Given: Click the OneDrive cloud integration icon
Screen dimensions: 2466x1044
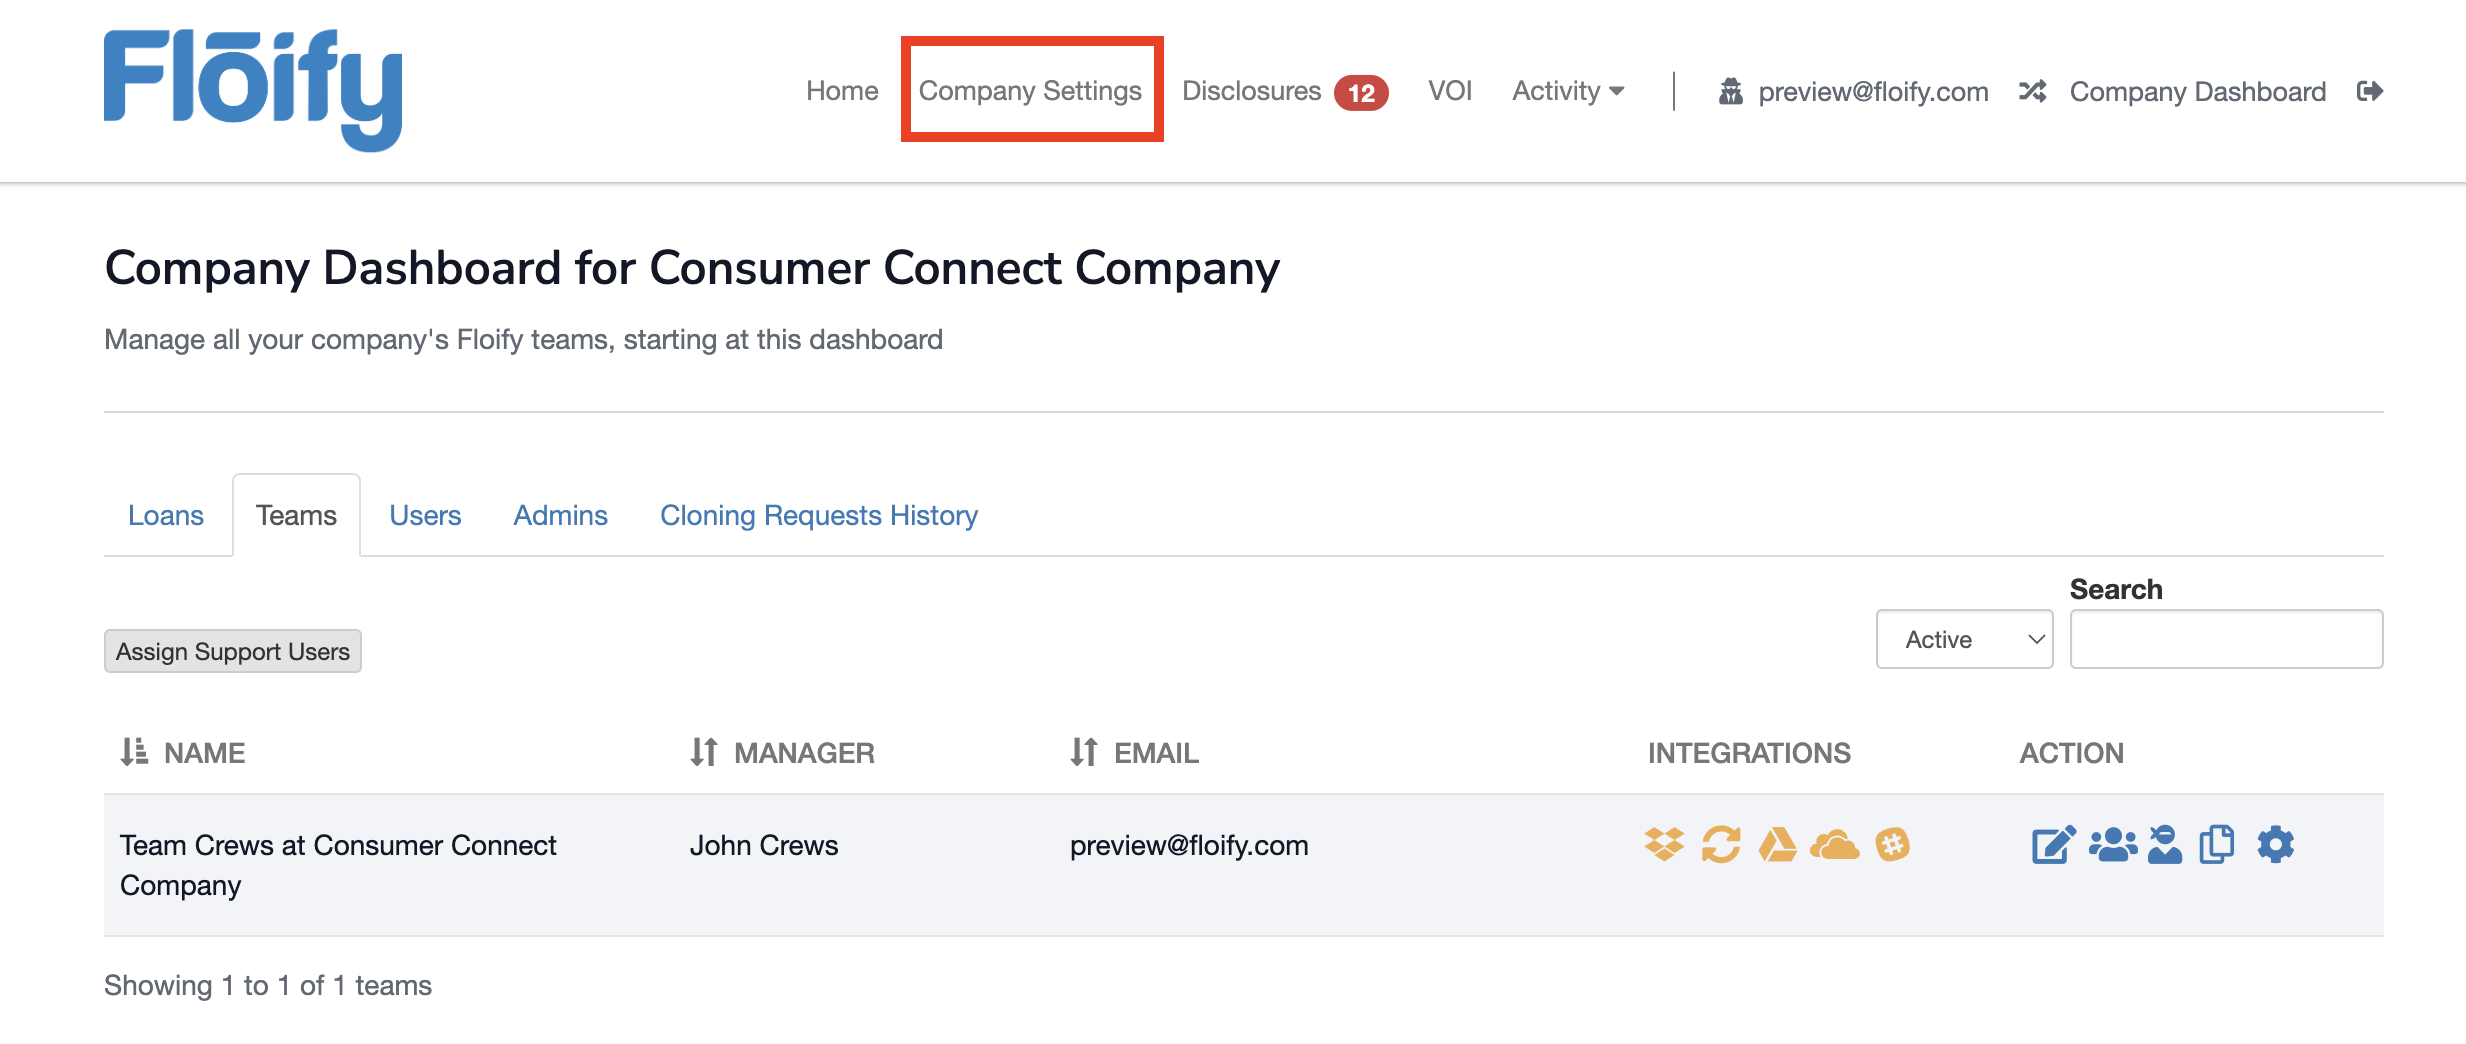Looking at the screenshot, I should tap(1834, 846).
